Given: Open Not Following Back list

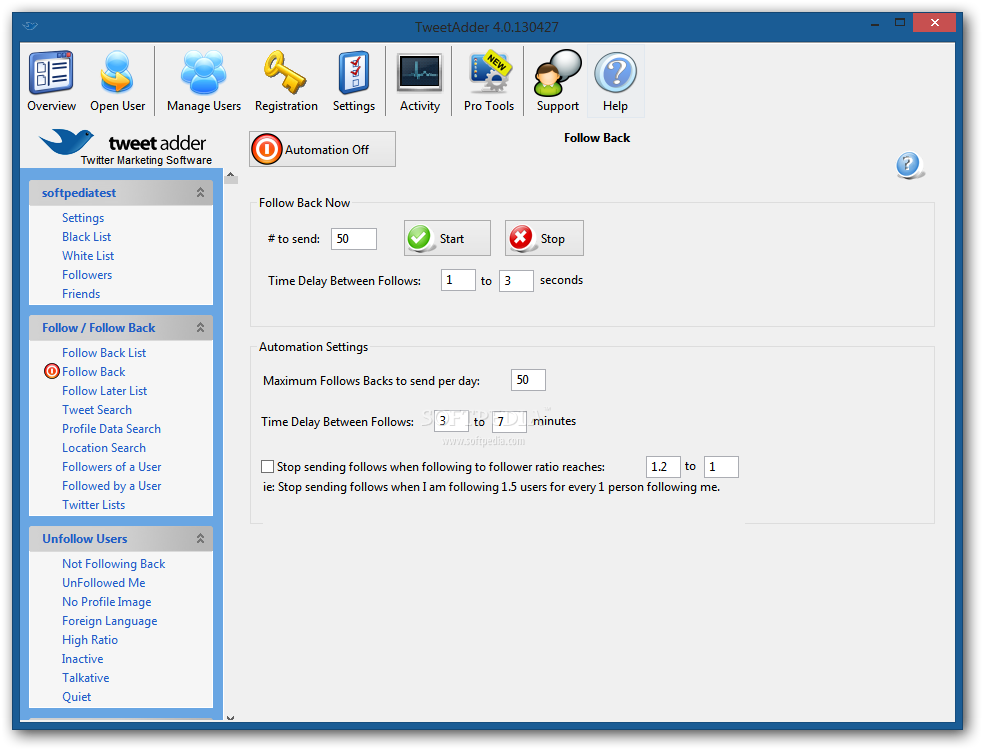Looking at the screenshot, I should (113, 564).
